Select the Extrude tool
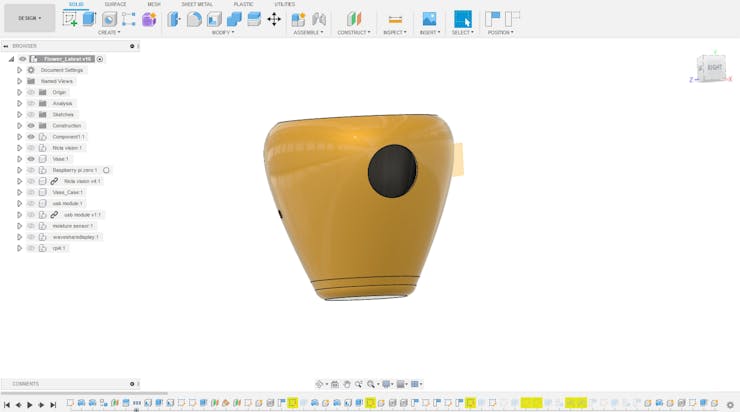This screenshot has width=740, height=412. coord(89,19)
